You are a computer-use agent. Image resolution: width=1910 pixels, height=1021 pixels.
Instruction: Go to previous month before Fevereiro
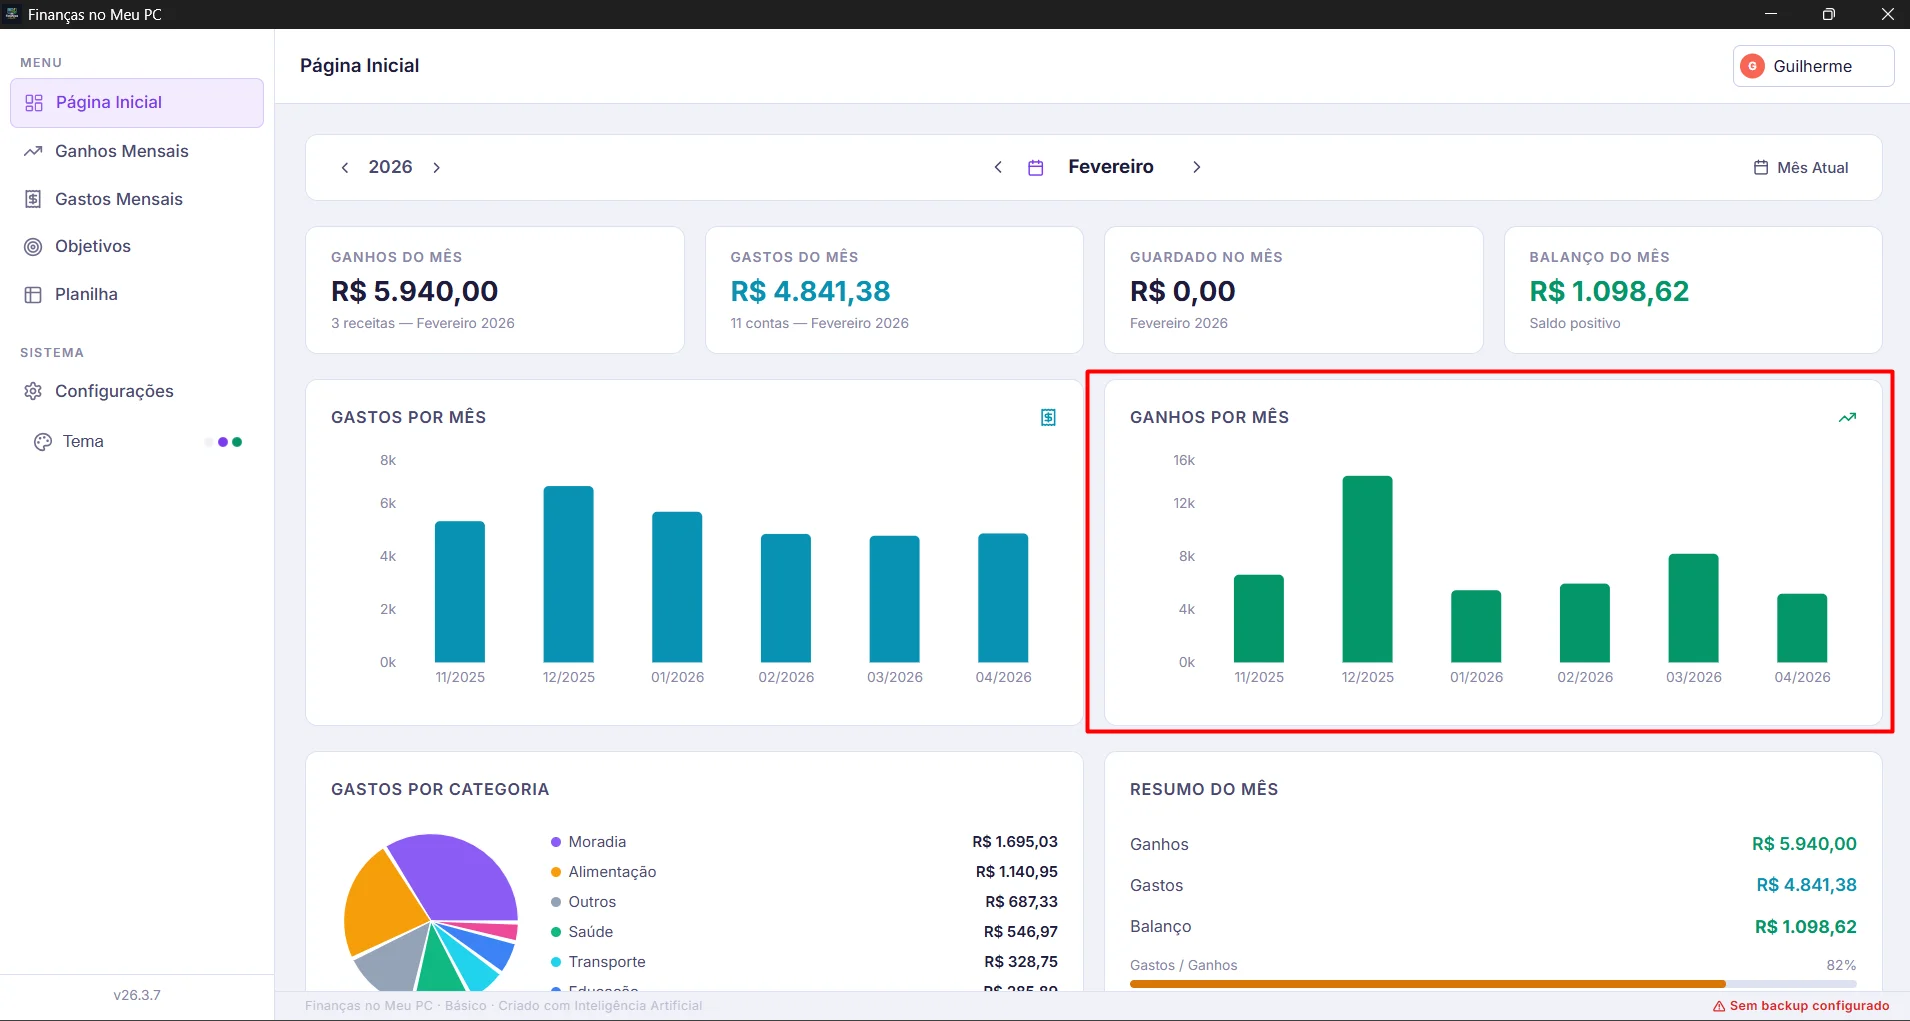click(998, 167)
